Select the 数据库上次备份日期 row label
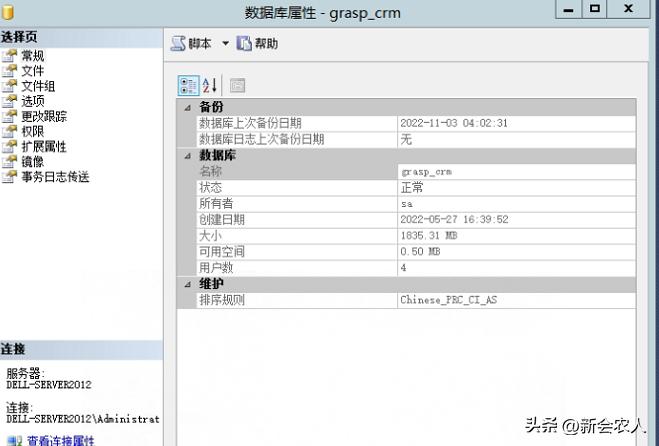Image resolution: width=659 pixels, height=446 pixels. [250, 123]
